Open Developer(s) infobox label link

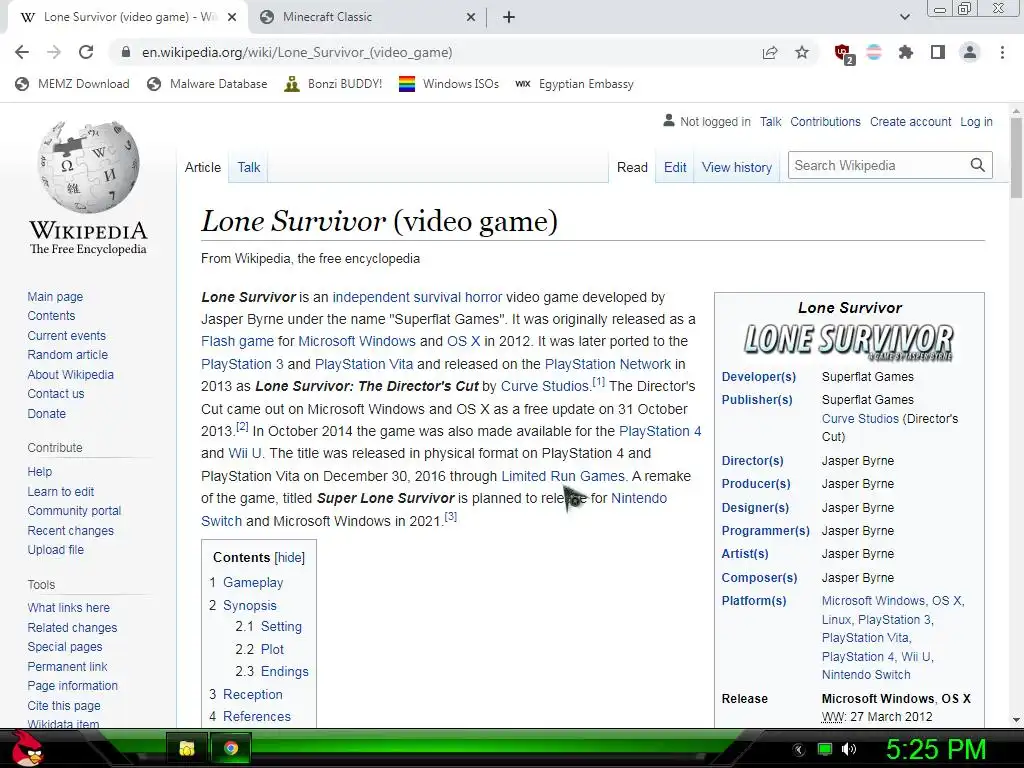click(x=758, y=377)
